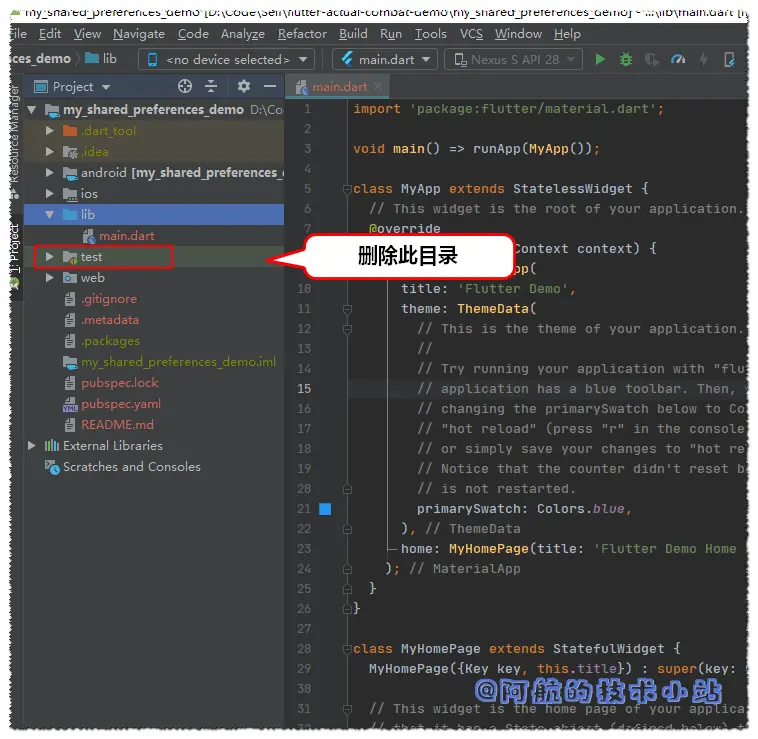
Task: Open the Build menu
Action: coord(353,34)
